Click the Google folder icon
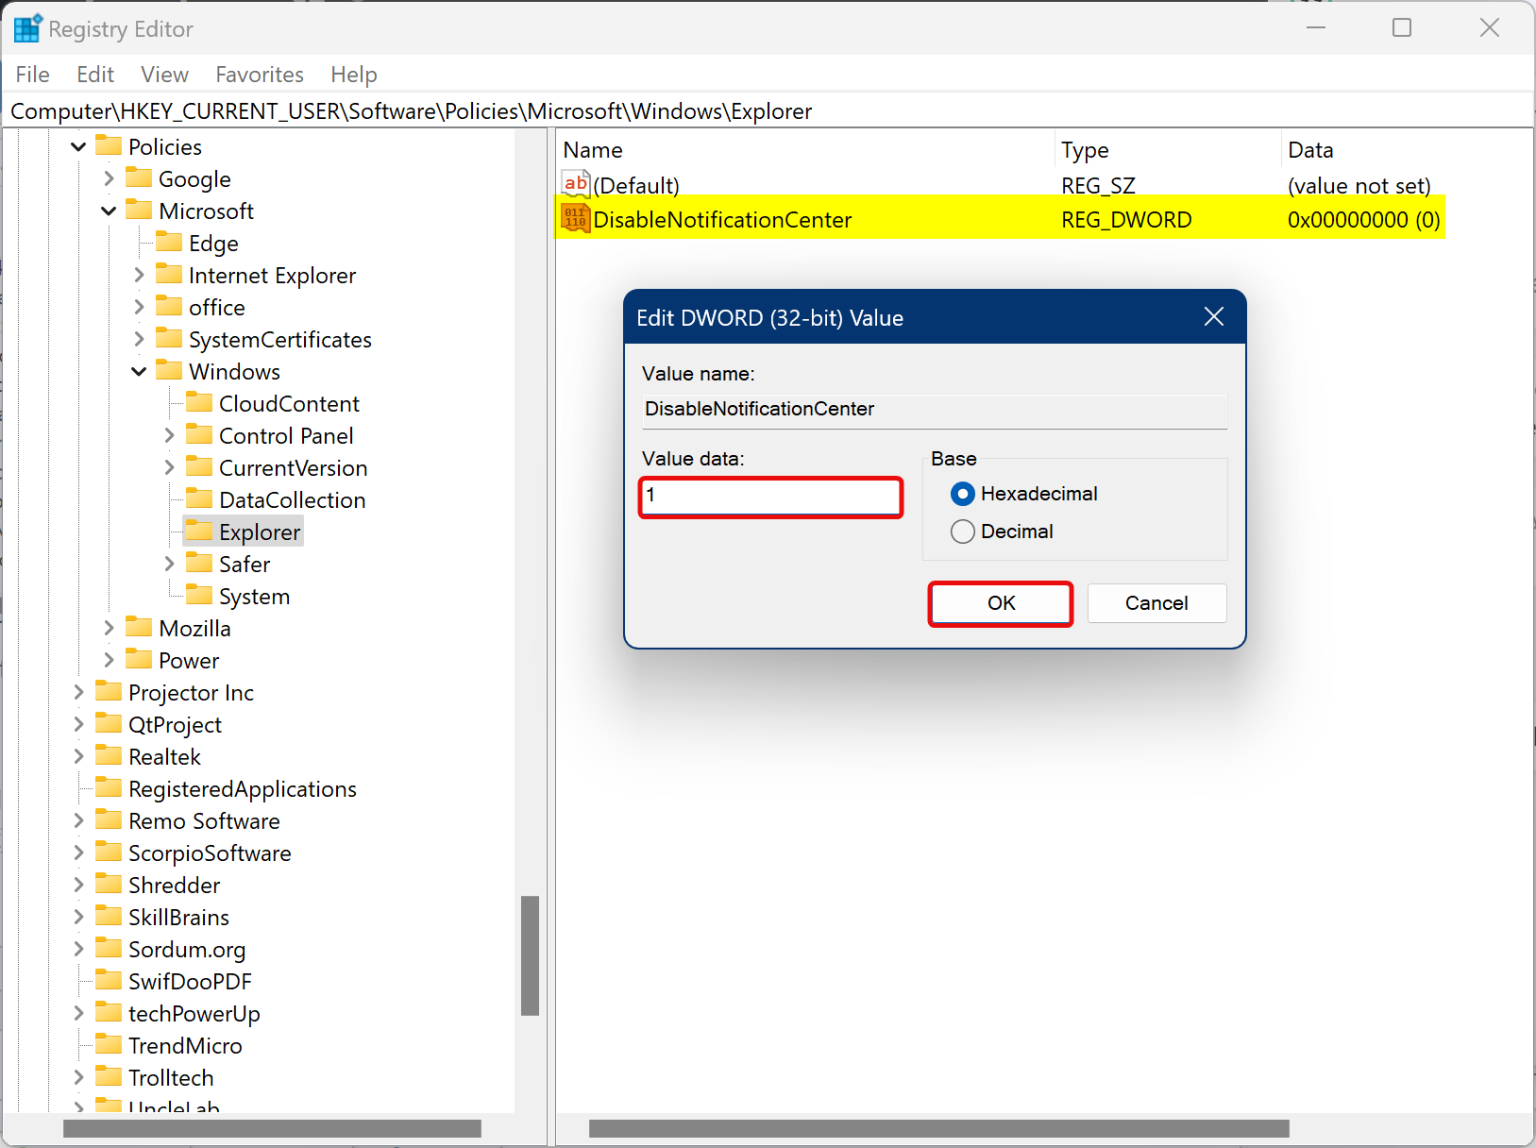1536x1148 pixels. point(139,178)
